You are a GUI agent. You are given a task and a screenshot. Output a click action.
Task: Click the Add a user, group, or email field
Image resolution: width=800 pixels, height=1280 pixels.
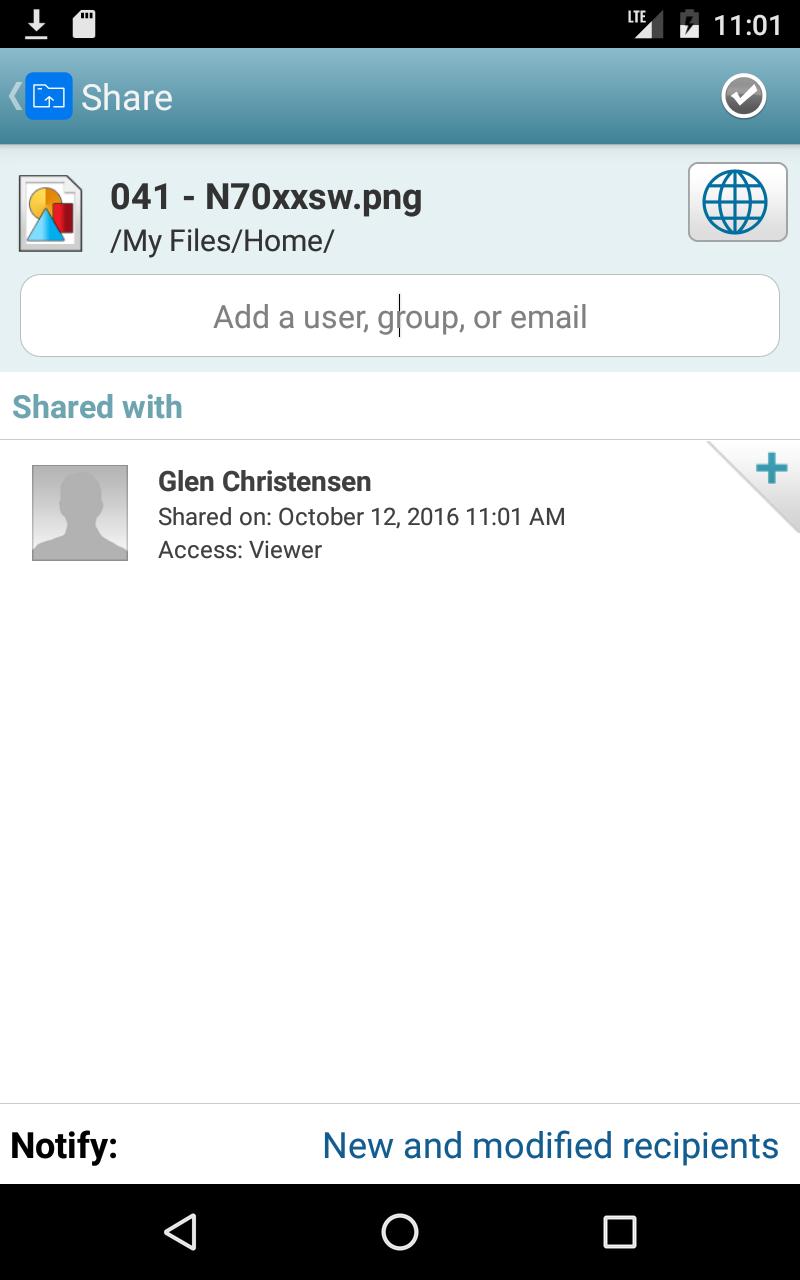400,316
